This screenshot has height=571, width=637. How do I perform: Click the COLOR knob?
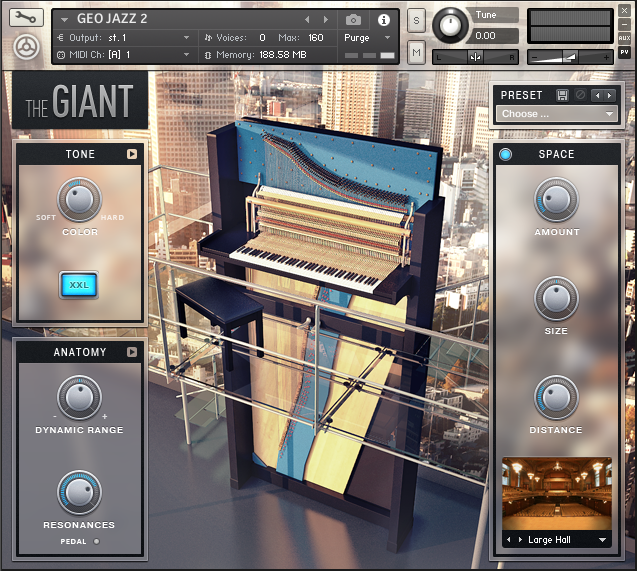[79, 199]
